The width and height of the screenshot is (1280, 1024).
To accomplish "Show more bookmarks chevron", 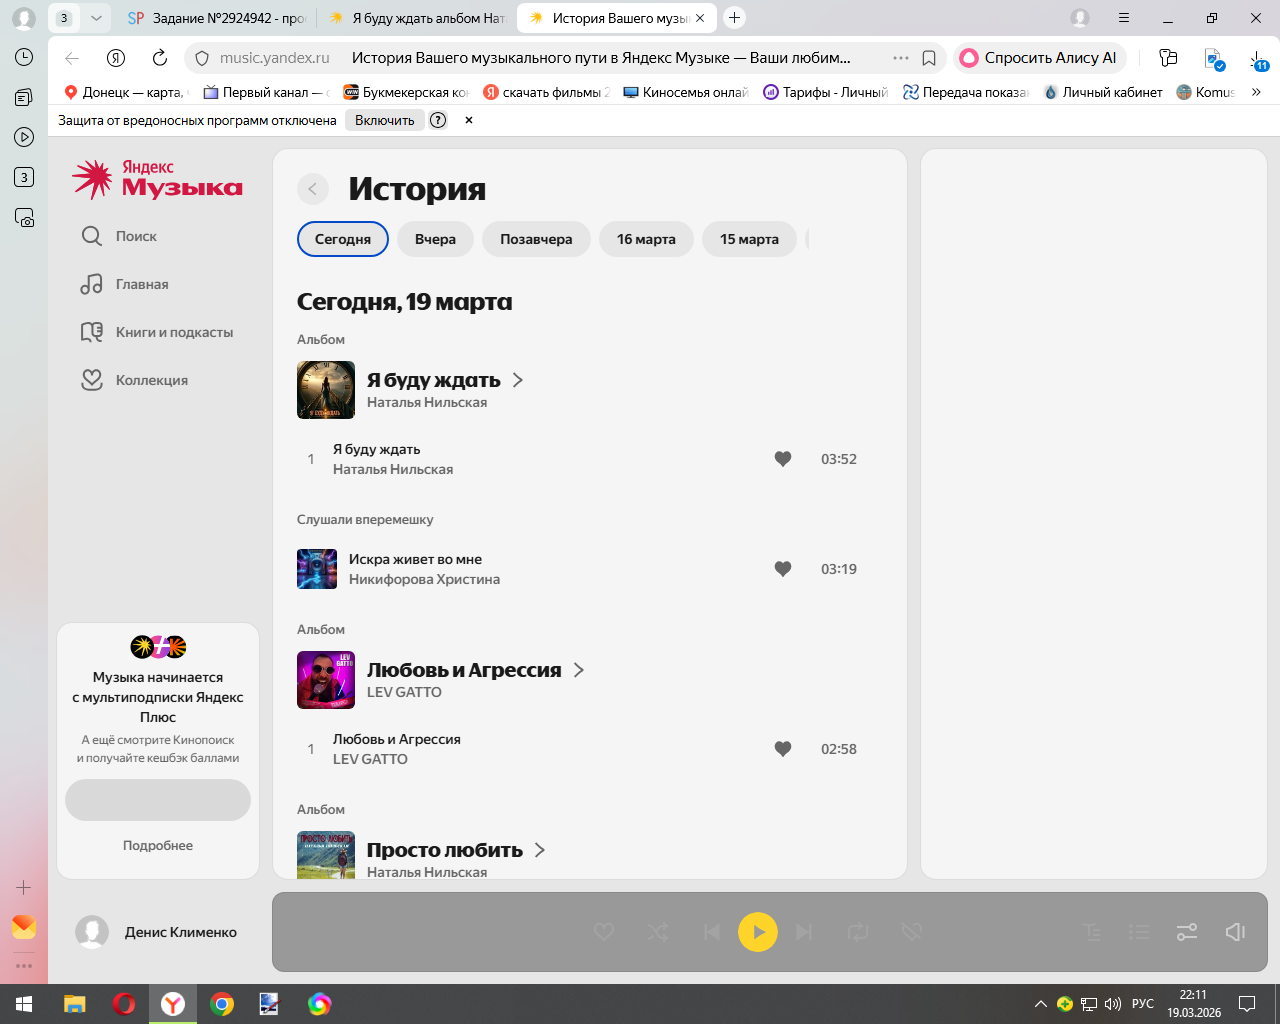I will coord(1256,92).
